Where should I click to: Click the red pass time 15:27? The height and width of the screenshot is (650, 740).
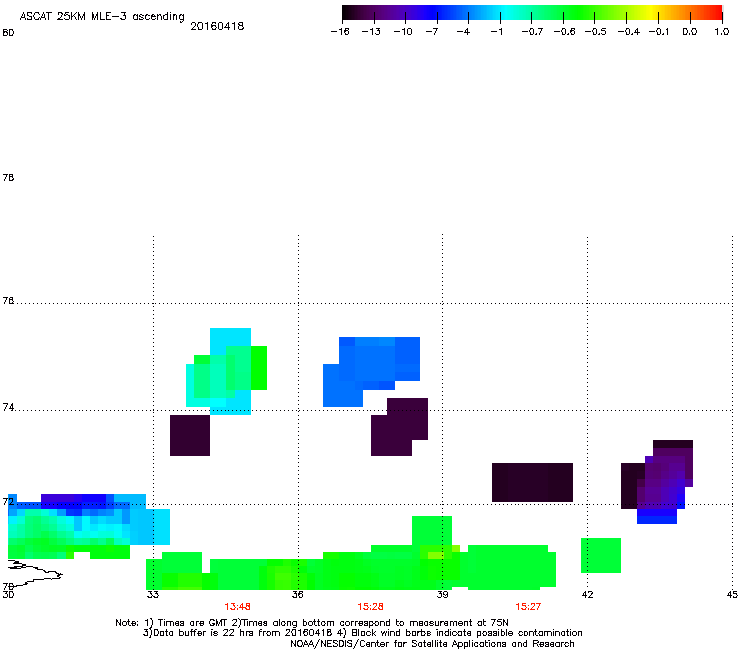[x=528, y=607]
